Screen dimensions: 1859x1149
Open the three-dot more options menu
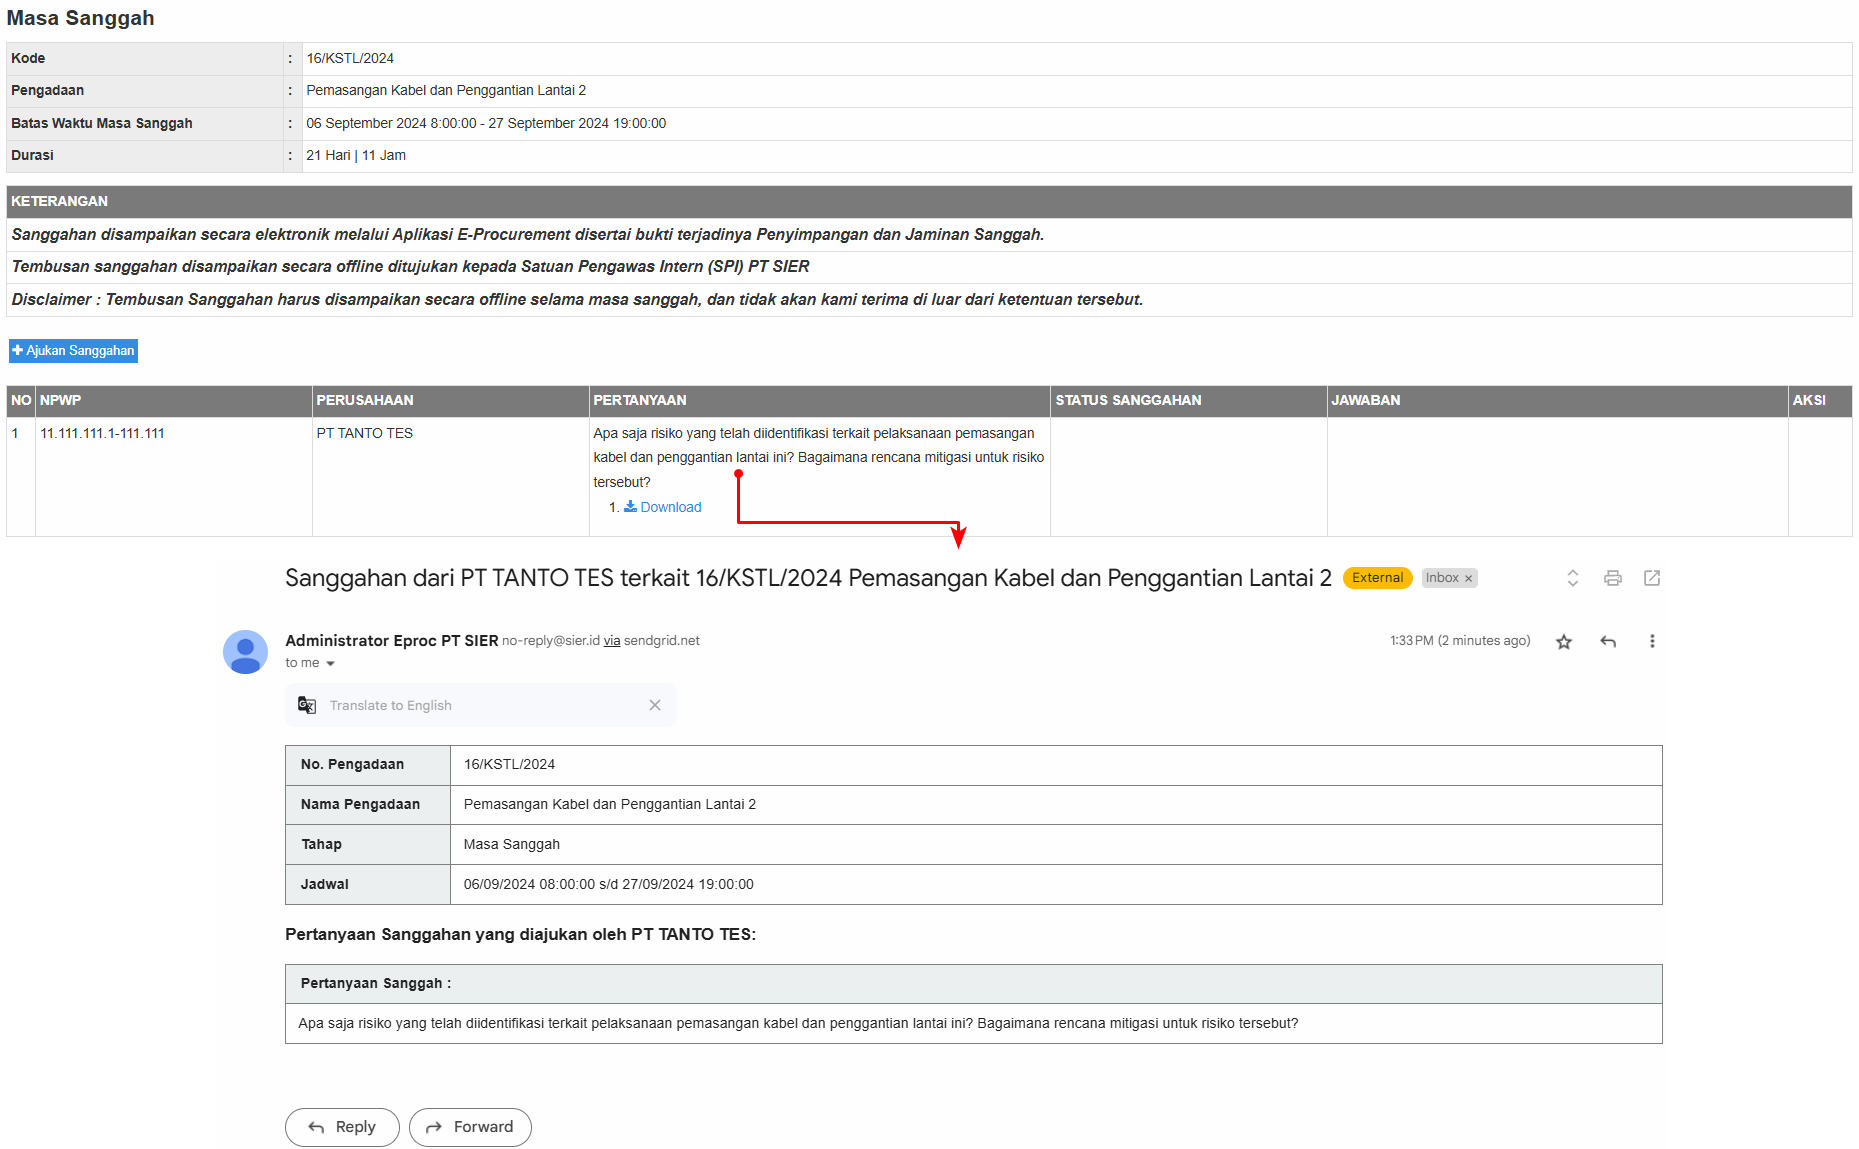[1652, 642]
